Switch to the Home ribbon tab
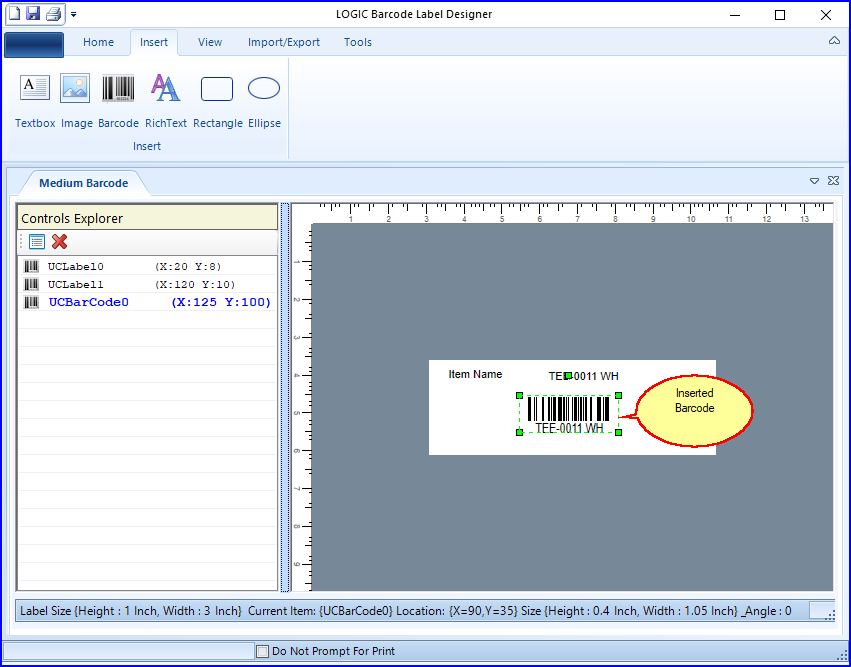Viewport: 851px width, 667px height. click(98, 42)
